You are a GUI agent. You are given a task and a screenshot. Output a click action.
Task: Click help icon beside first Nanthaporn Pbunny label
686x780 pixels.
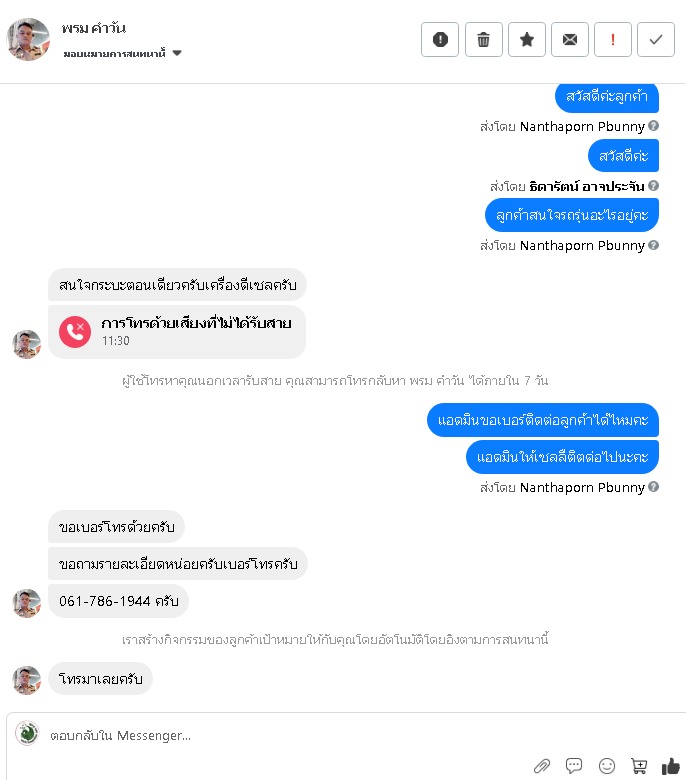pos(654,126)
